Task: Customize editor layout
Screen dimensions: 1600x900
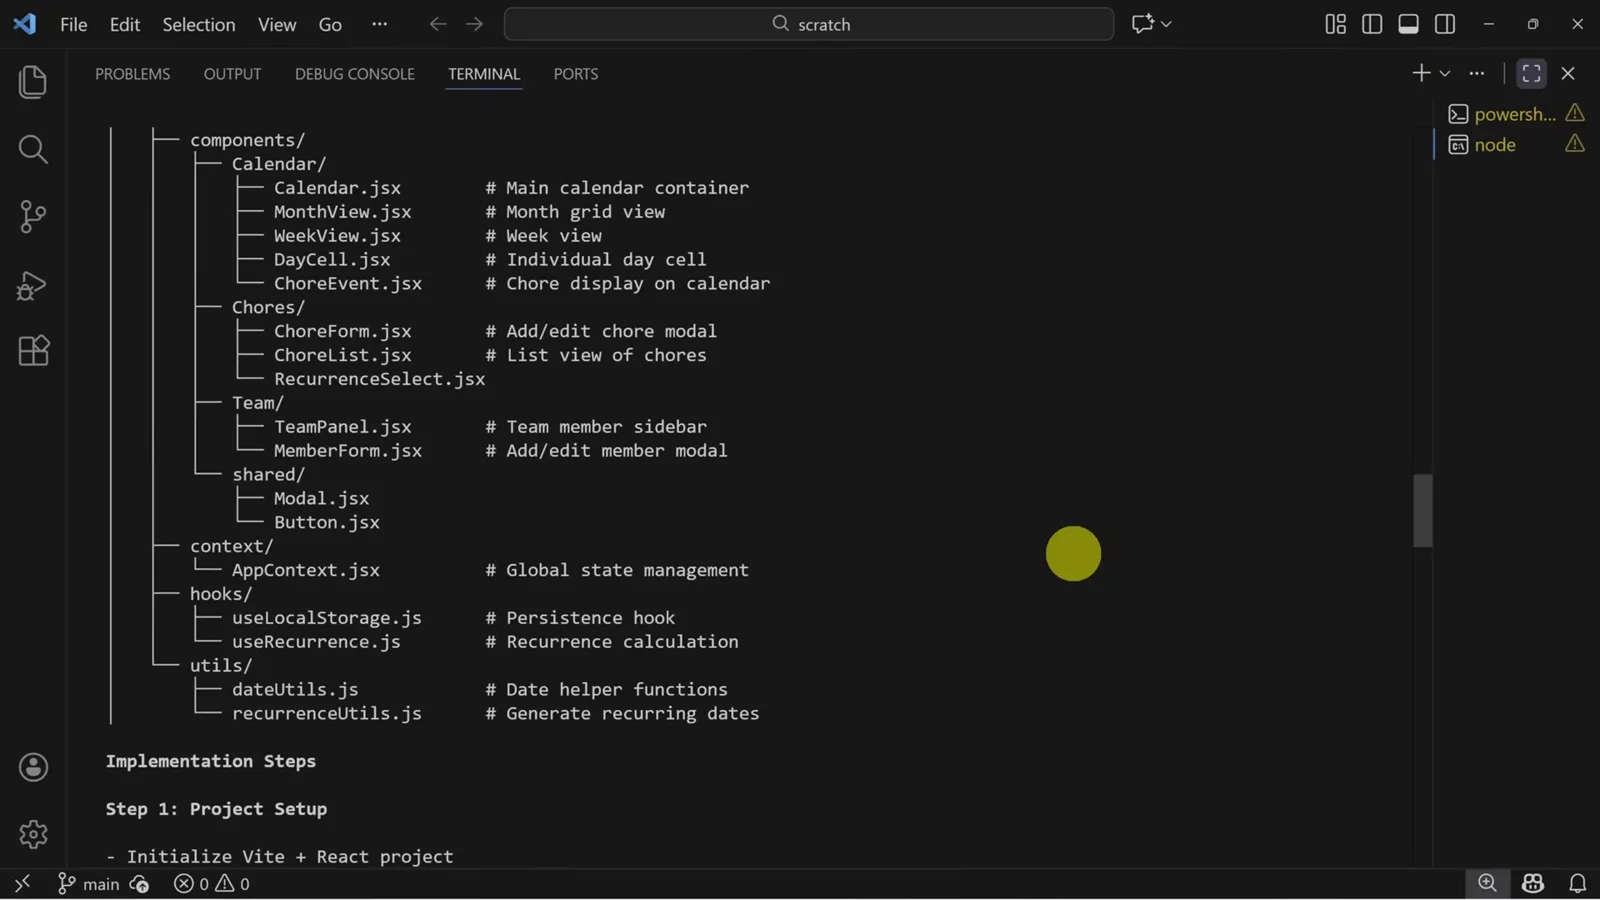Action: coord(1335,24)
